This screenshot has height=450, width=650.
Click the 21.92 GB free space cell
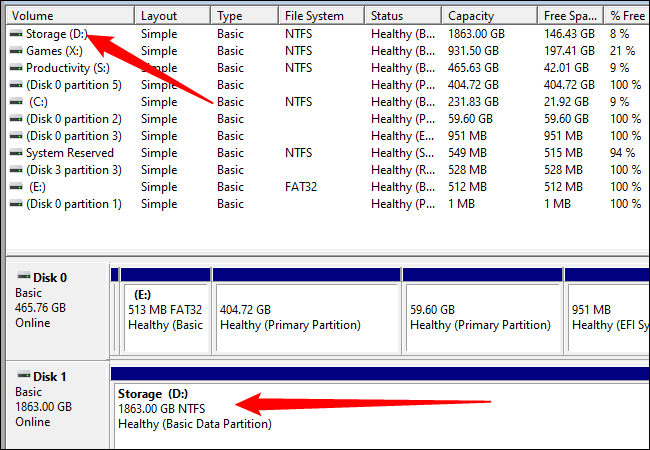566,102
